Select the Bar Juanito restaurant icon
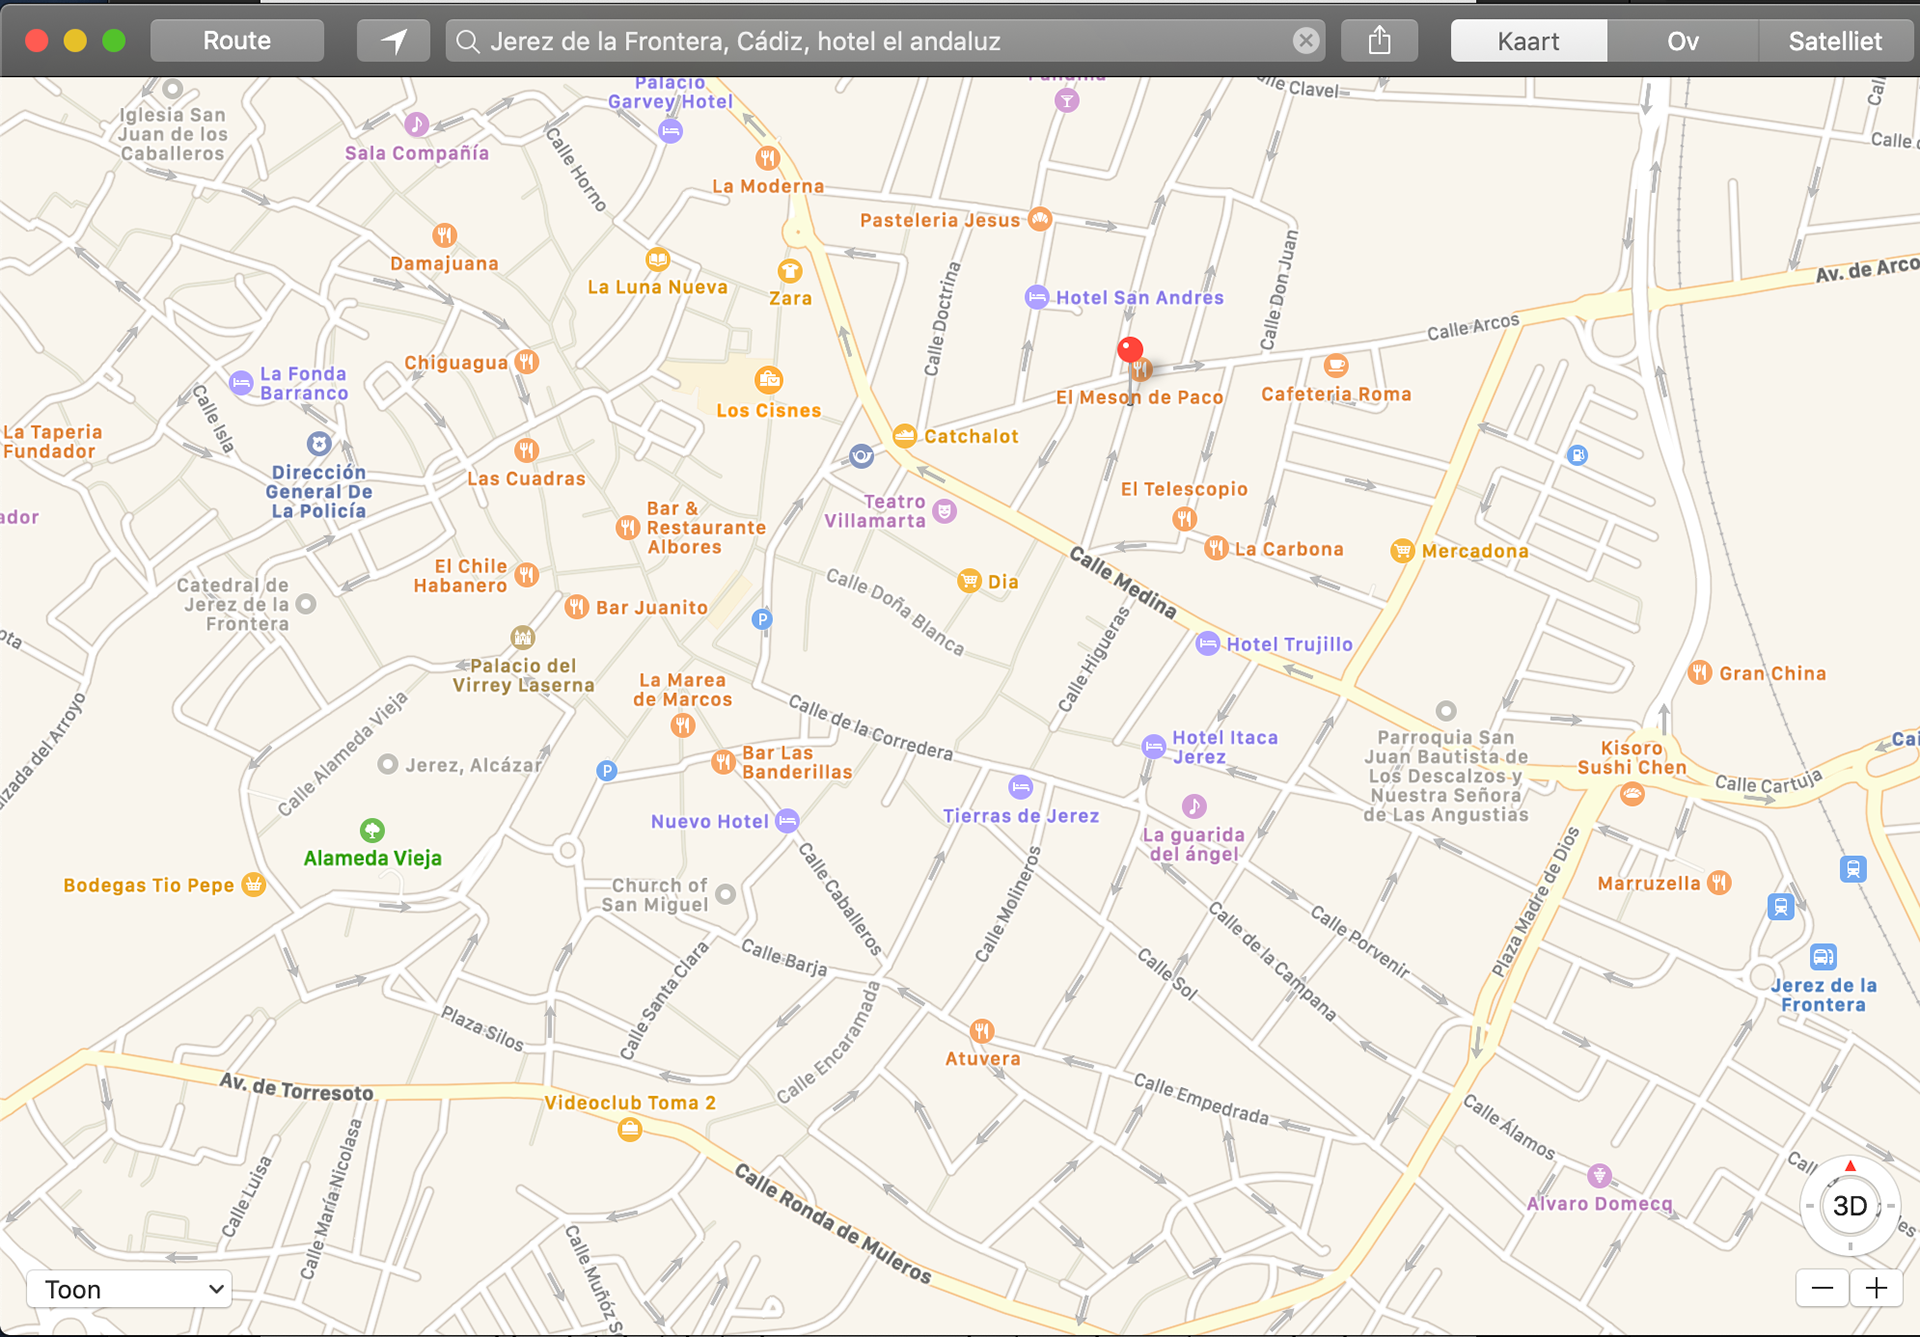Image resolution: width=1920 pixels, height=1337 pixels. [577, 607]
